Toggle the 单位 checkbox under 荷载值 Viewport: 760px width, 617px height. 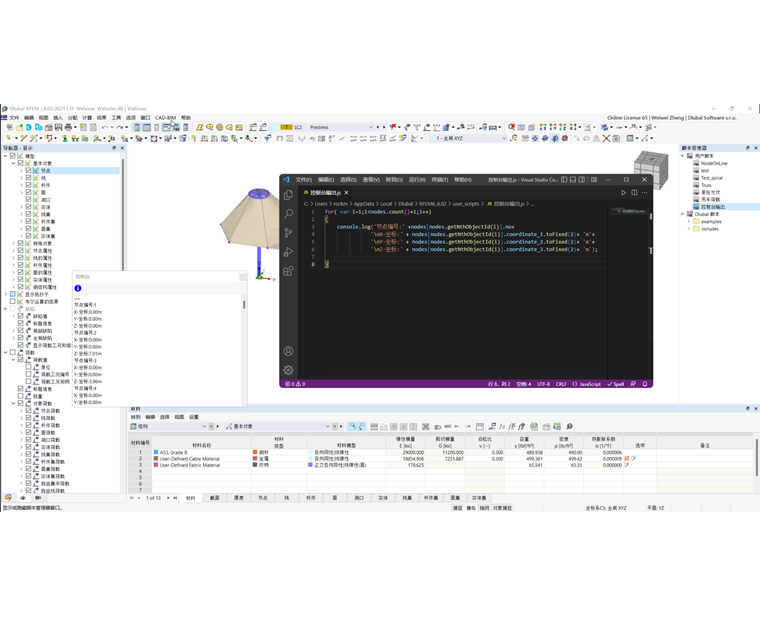[x=28, y=367]
